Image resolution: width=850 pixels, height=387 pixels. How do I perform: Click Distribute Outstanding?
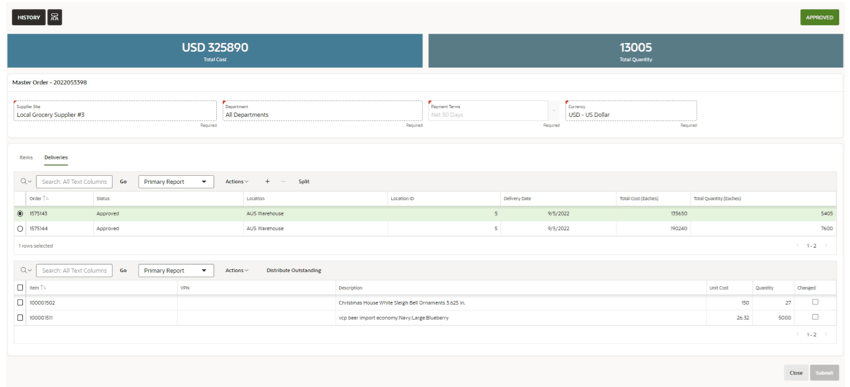point(294,270)
